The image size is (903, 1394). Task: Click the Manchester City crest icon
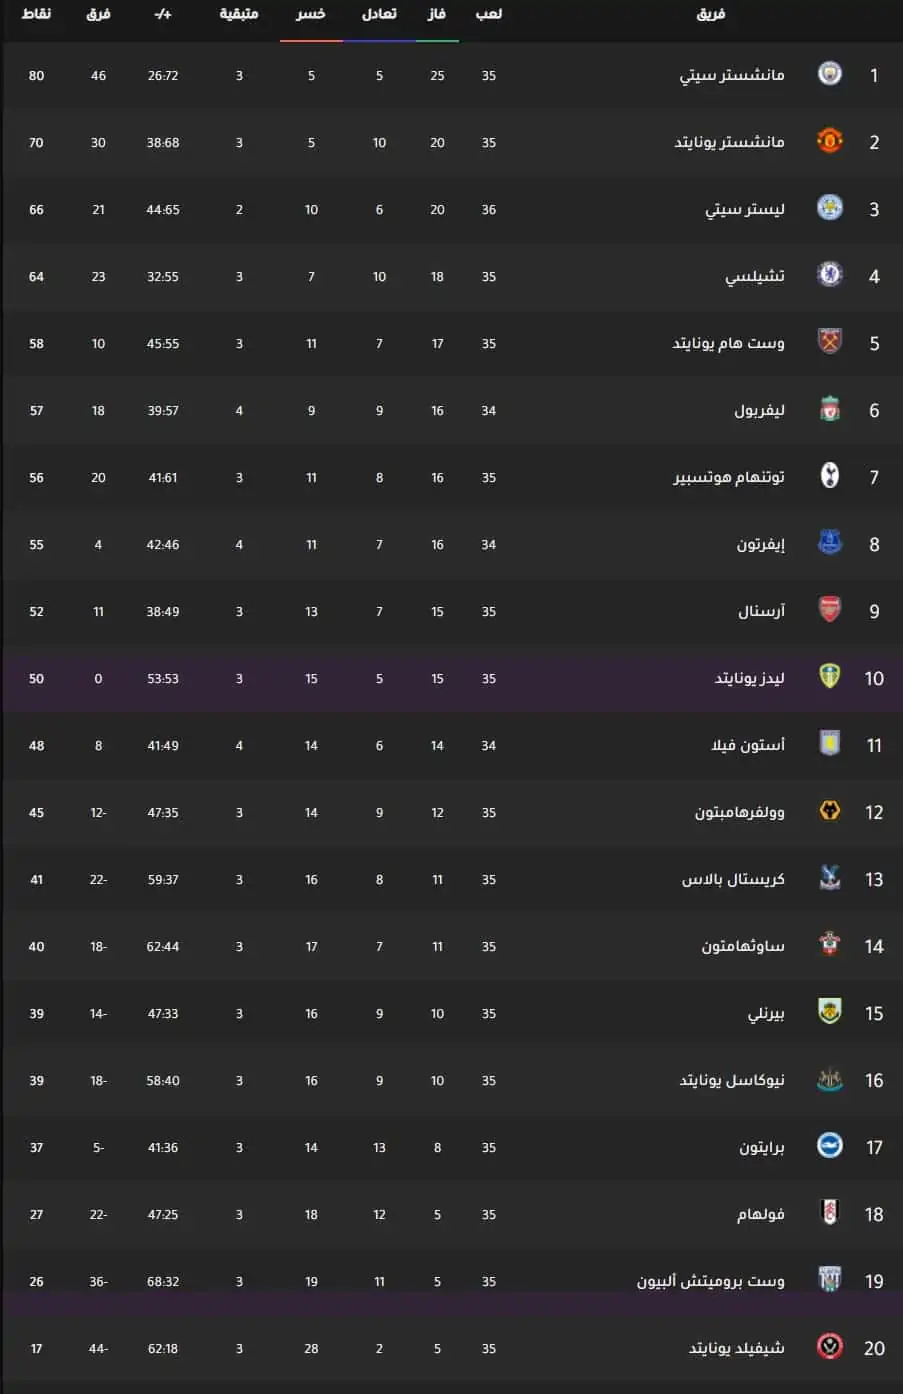(829, 74)
